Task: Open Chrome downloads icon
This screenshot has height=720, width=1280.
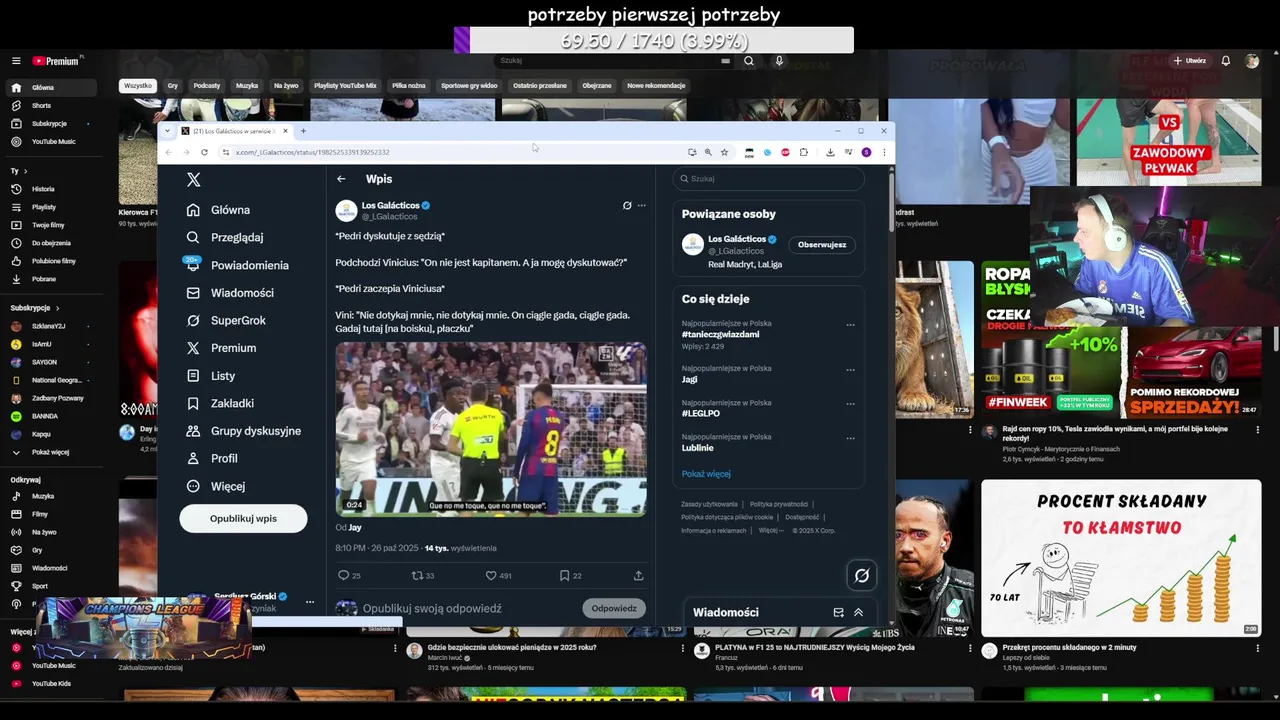Action: 830,152
